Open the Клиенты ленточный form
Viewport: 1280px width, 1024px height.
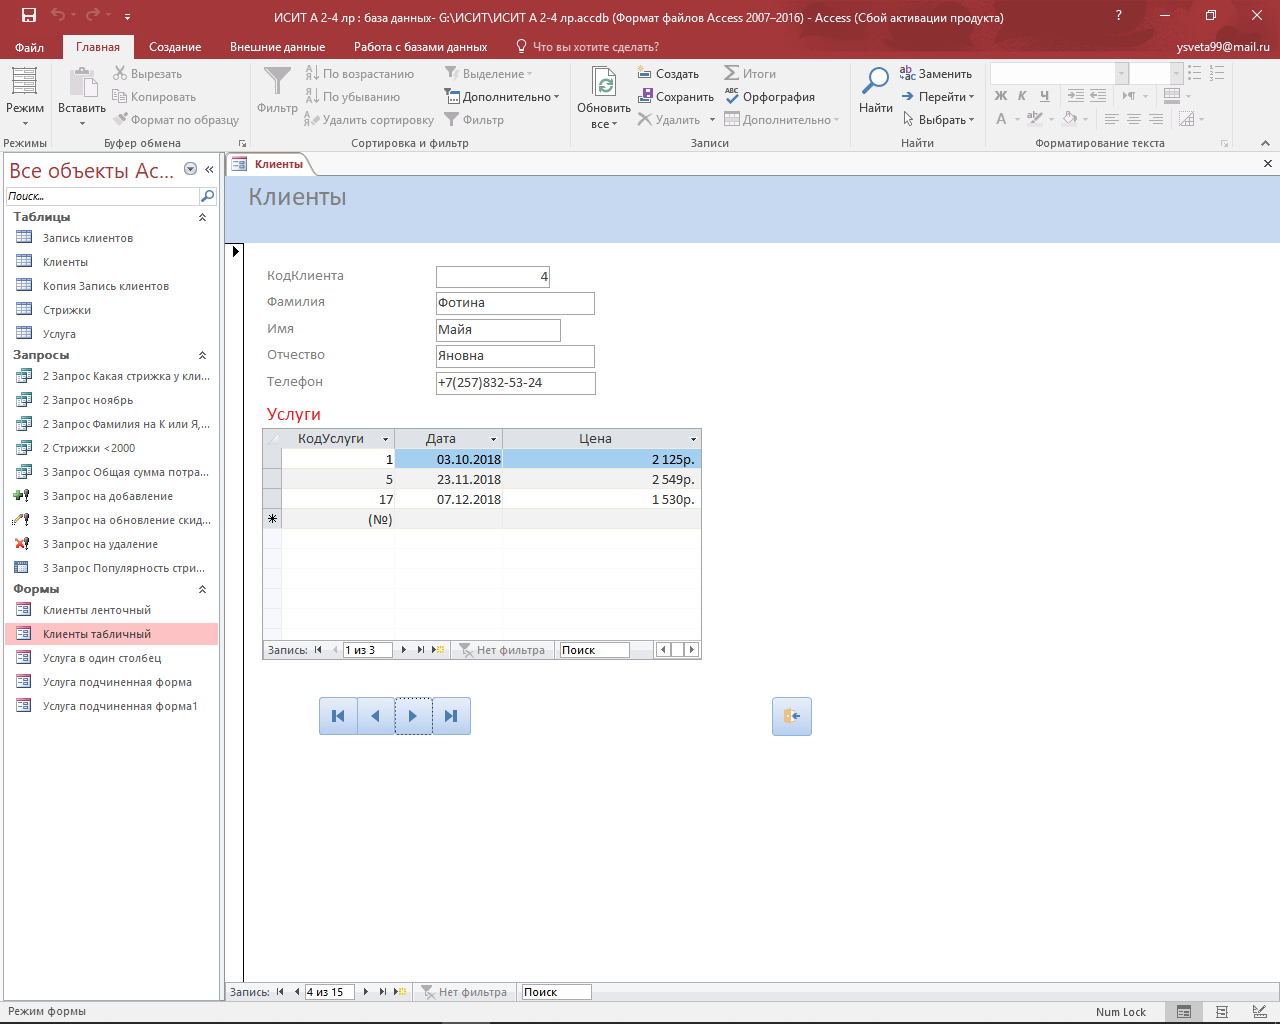97,610
